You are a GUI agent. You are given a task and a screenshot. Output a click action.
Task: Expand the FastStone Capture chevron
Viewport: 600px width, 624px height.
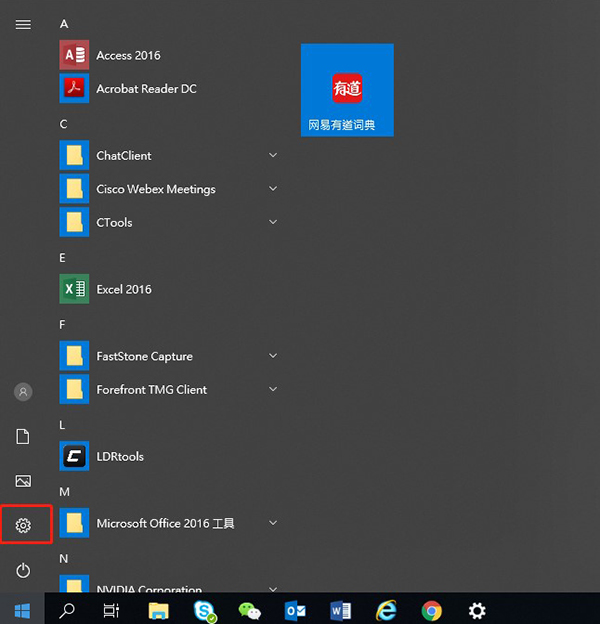tap(273, 356)
